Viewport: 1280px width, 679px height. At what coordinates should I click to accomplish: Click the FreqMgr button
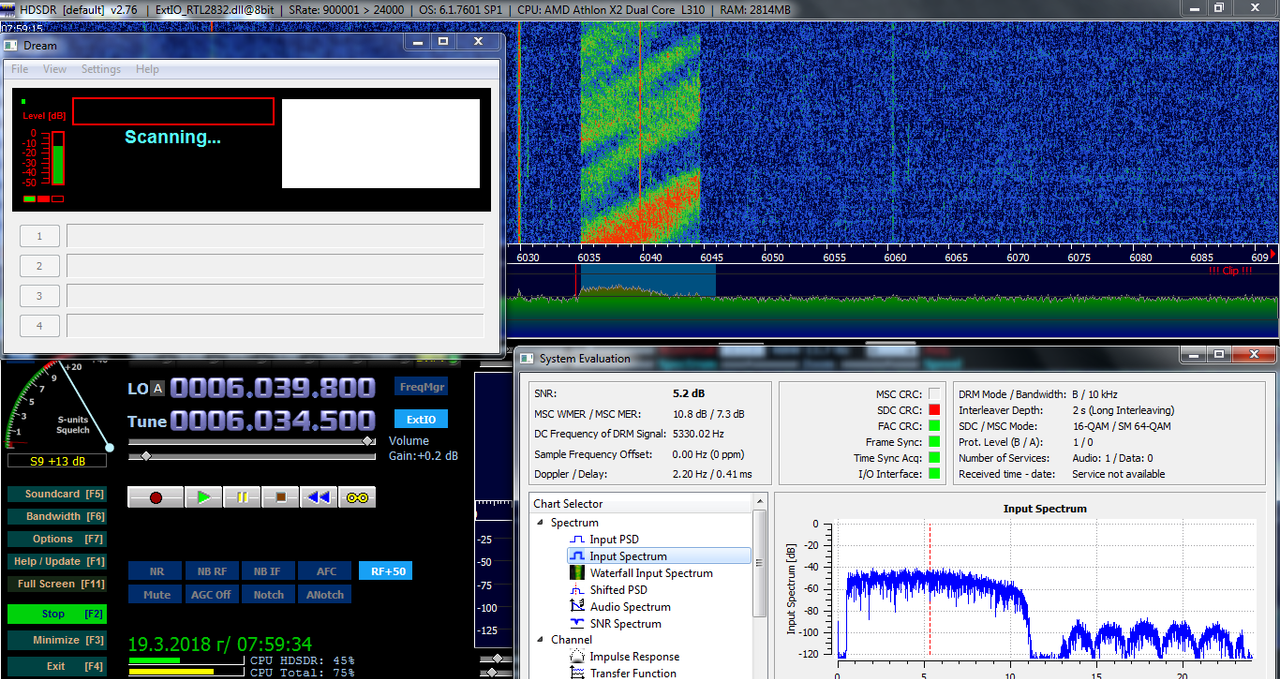[422, 387]
